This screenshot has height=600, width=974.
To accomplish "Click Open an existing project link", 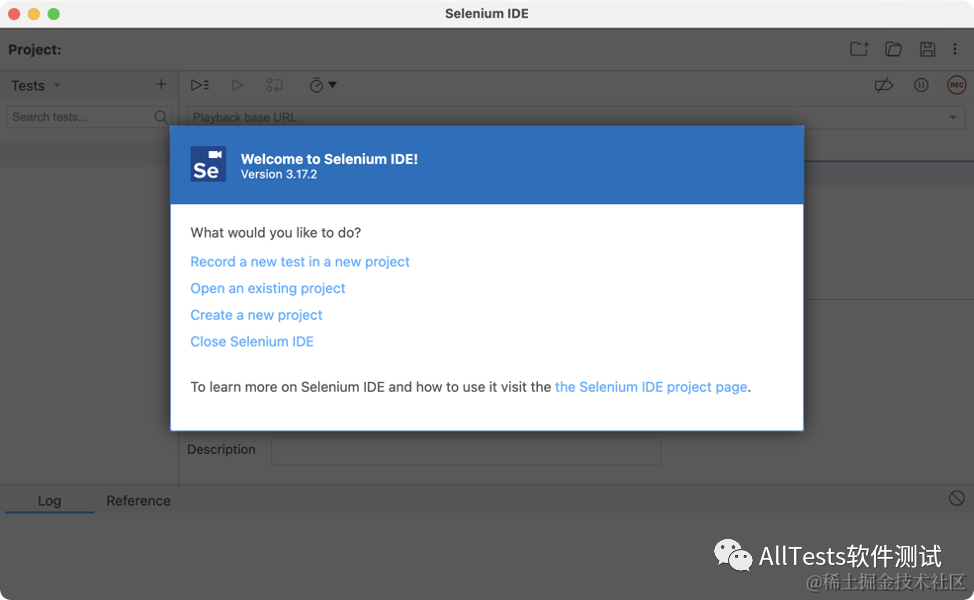I will pos(268,288).
